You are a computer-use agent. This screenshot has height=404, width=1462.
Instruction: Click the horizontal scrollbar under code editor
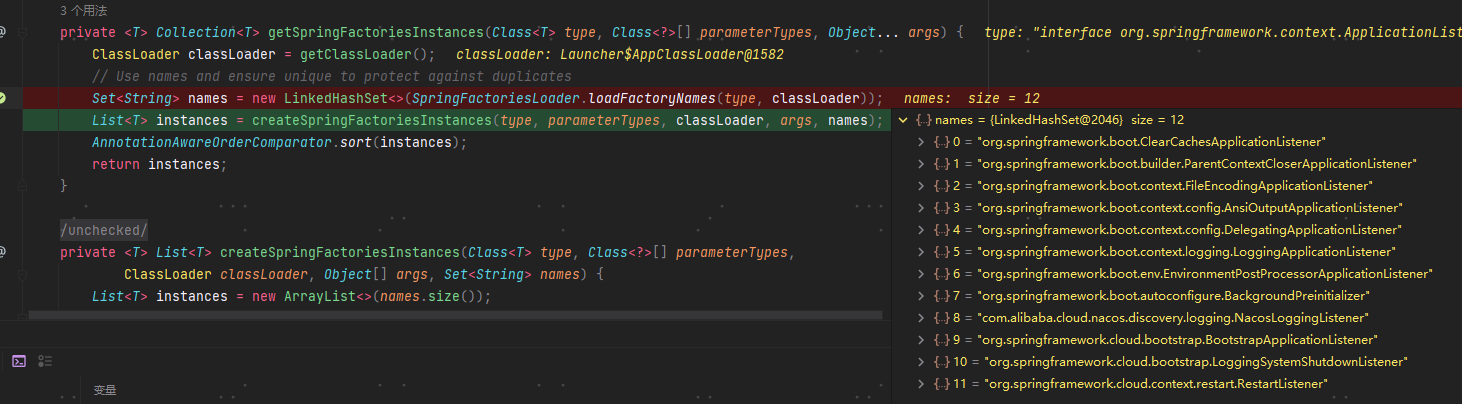[455, 315]
